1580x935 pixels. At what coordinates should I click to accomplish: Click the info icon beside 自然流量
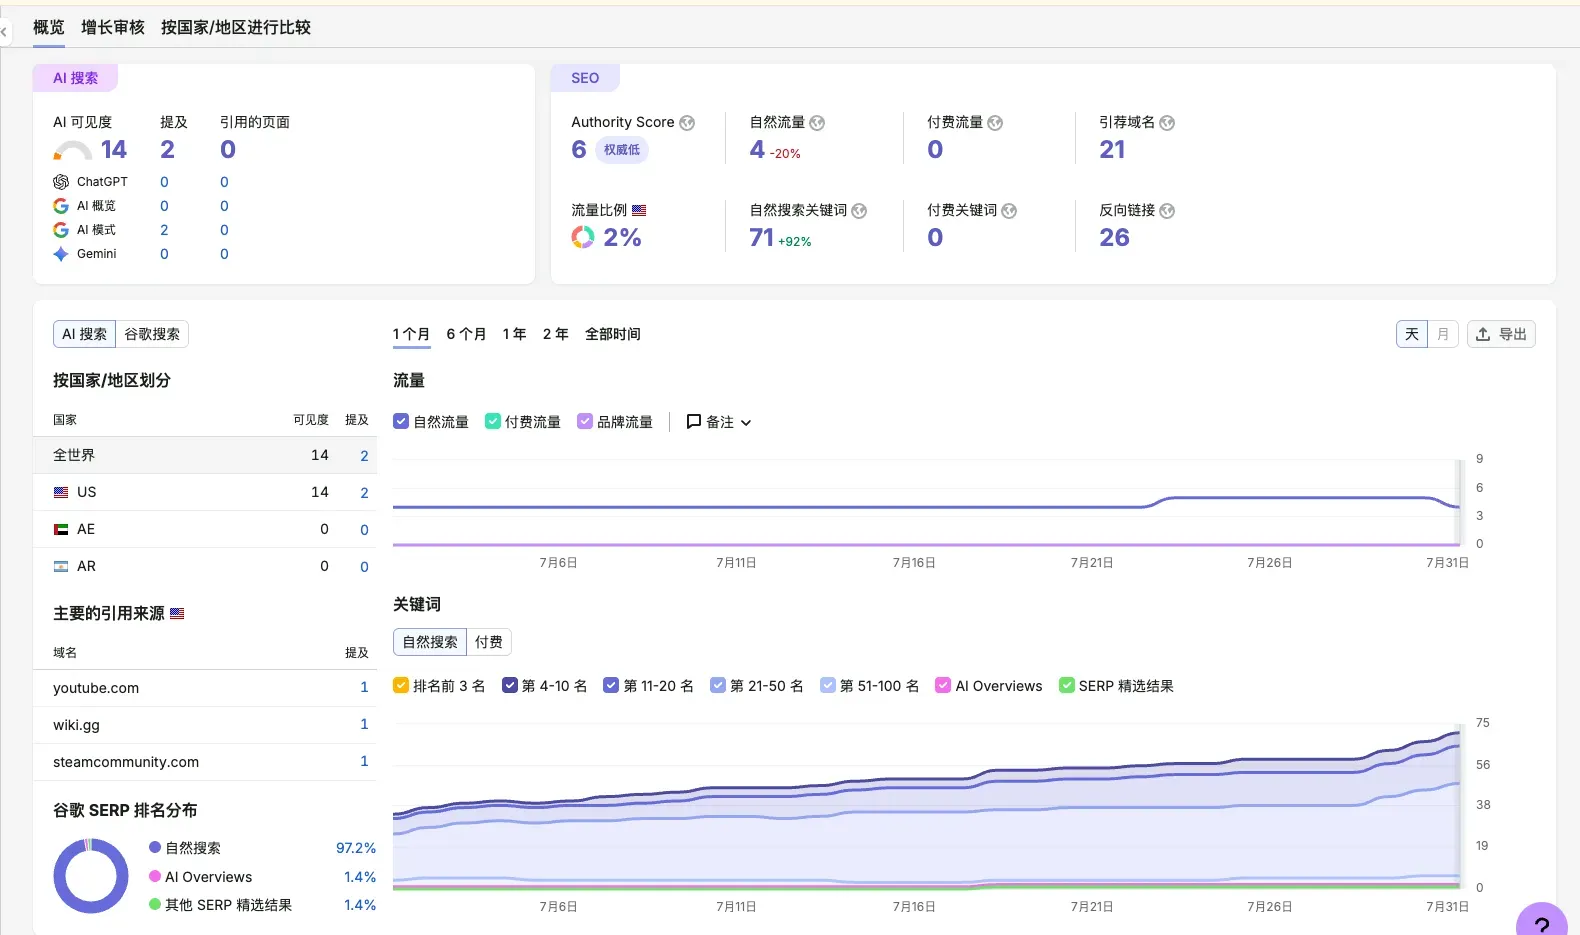[817, 123]
